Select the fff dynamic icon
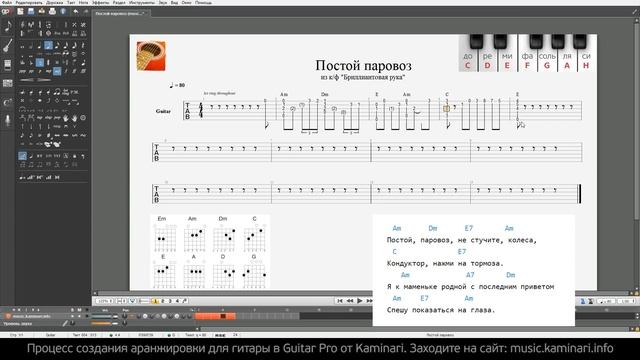The height and width of the screenshot is (360, 640). click(83, 71)
